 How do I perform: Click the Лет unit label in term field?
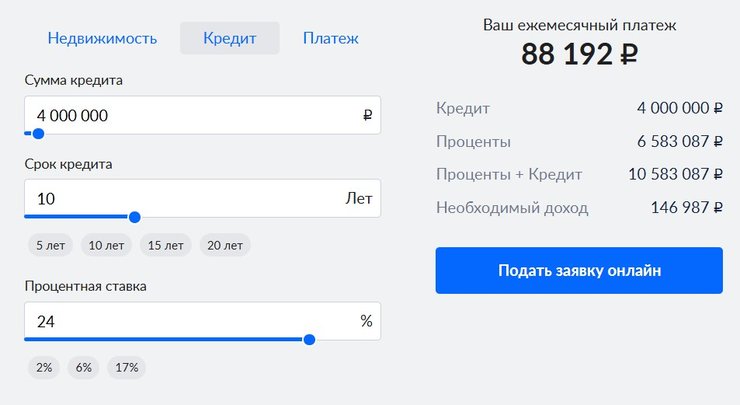pyautogui.click(x=358, y=198)
